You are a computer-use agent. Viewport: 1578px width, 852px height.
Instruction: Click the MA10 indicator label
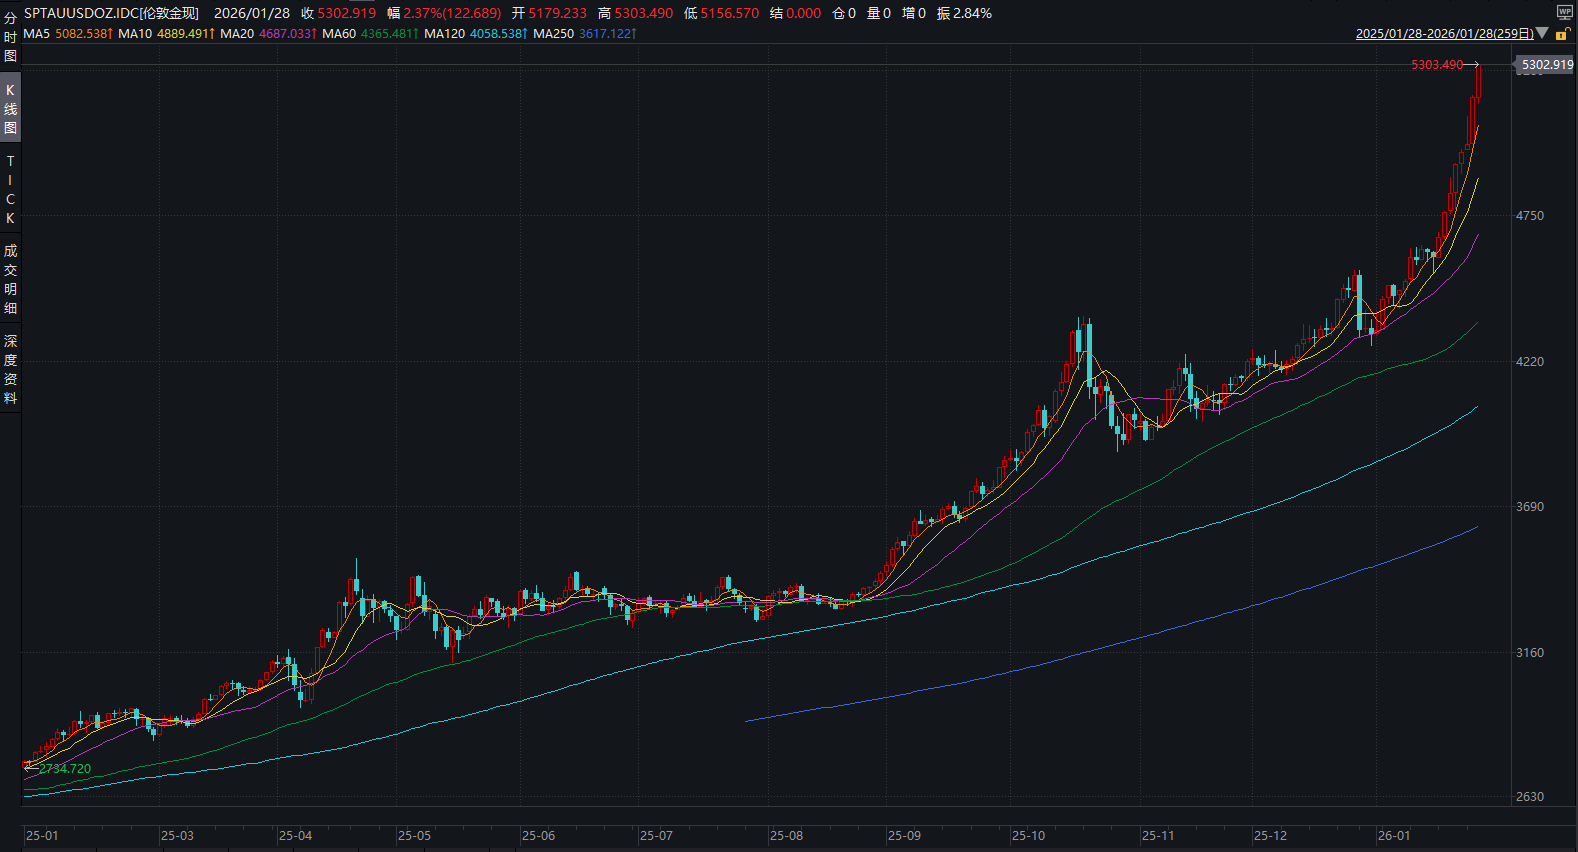[x=135, y=34]
